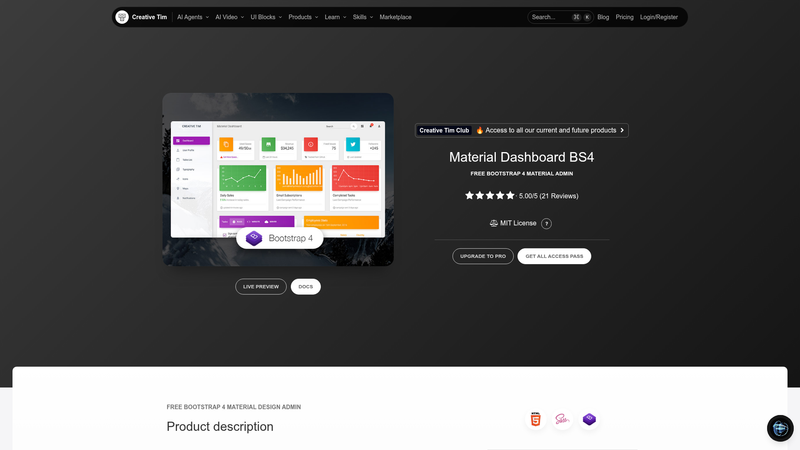Screen dimensions: 800x450
Task: Expand the Learn dropdown
Action: coord(335,17)
